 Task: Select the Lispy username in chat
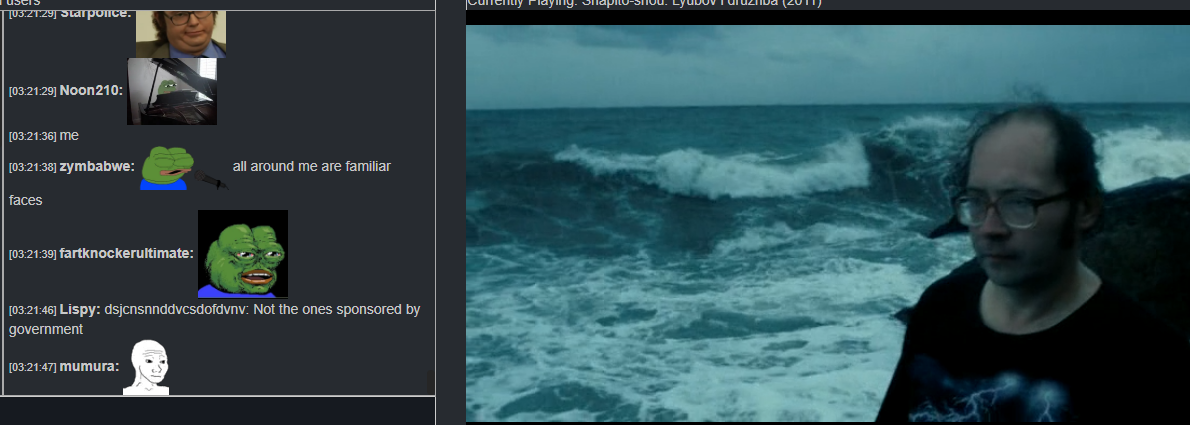pos(80,310)
